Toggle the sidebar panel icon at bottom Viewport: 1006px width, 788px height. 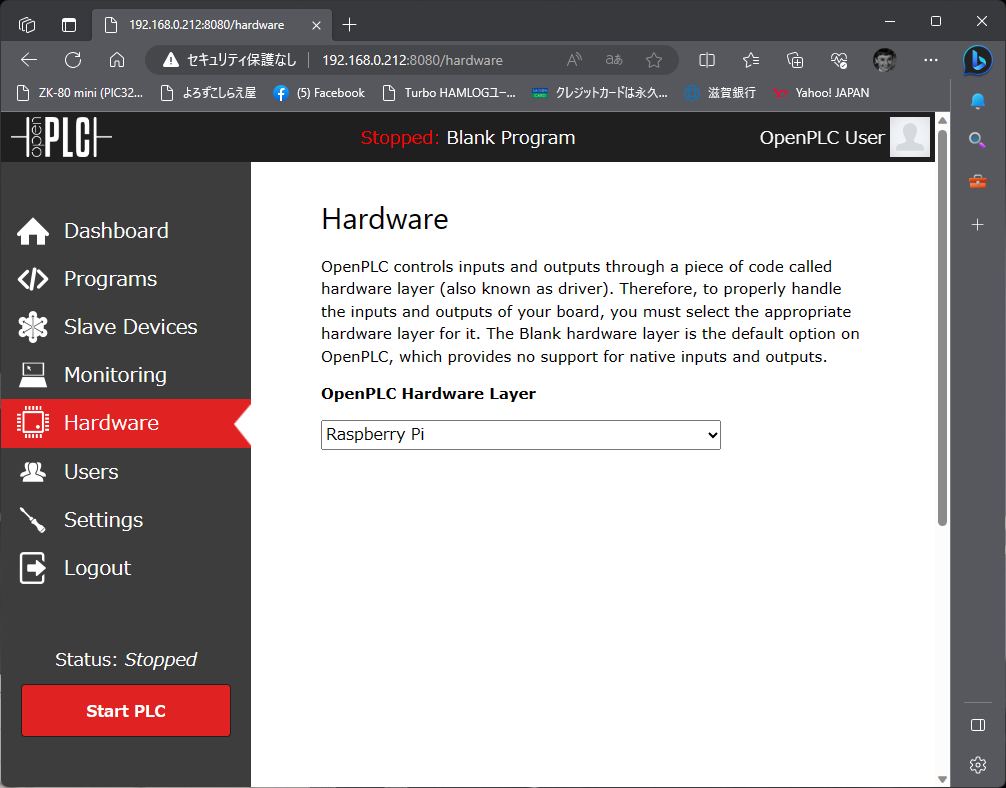[x=978, y=725]
